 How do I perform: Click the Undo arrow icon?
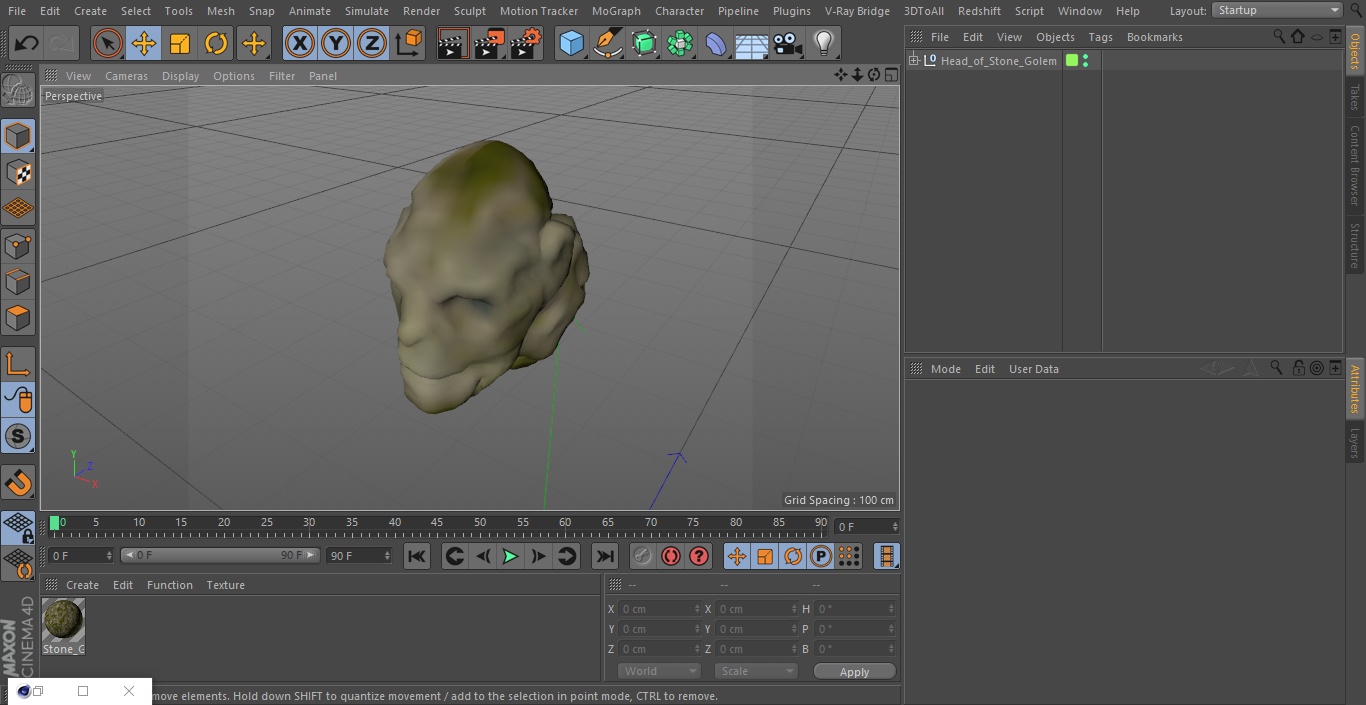point(27,43)
